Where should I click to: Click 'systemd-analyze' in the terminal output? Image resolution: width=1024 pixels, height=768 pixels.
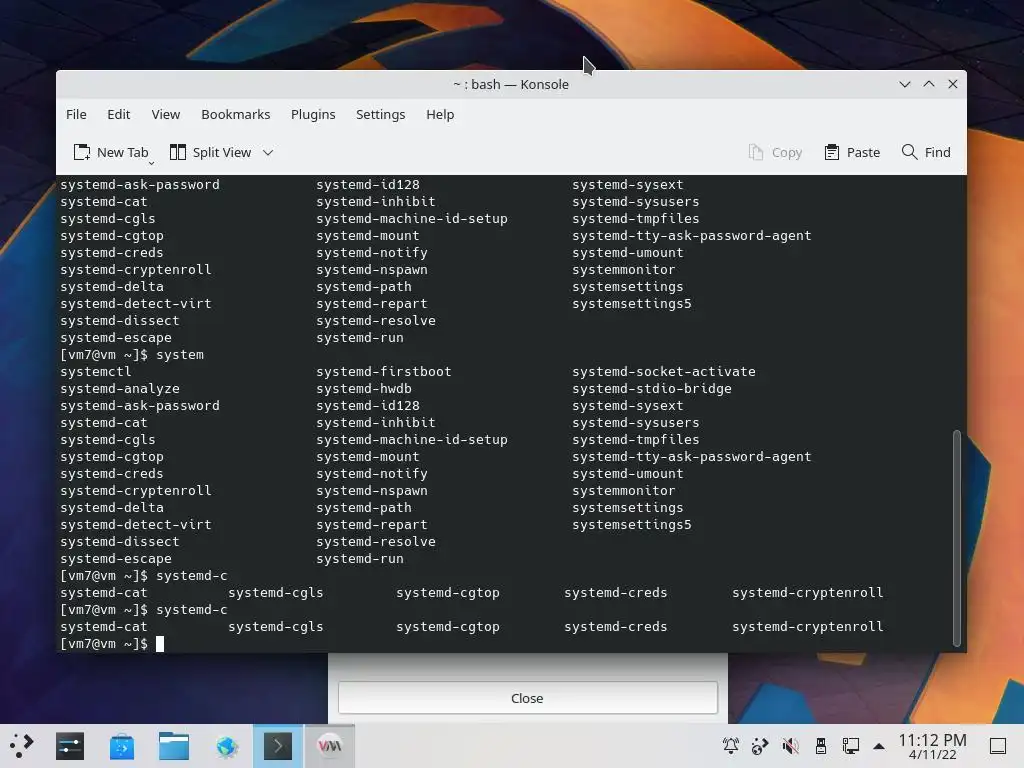point(120,389)
